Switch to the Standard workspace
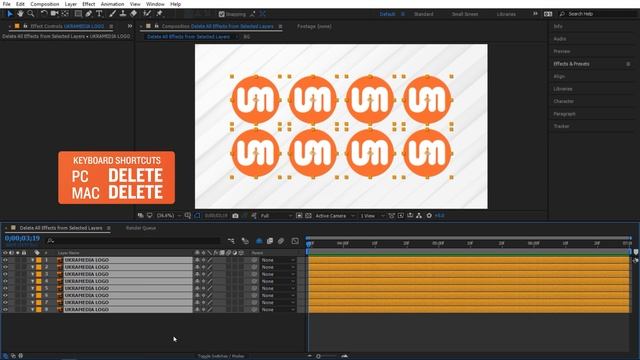Viewport: 640px width, 360px height. click(x=423, y=14)
